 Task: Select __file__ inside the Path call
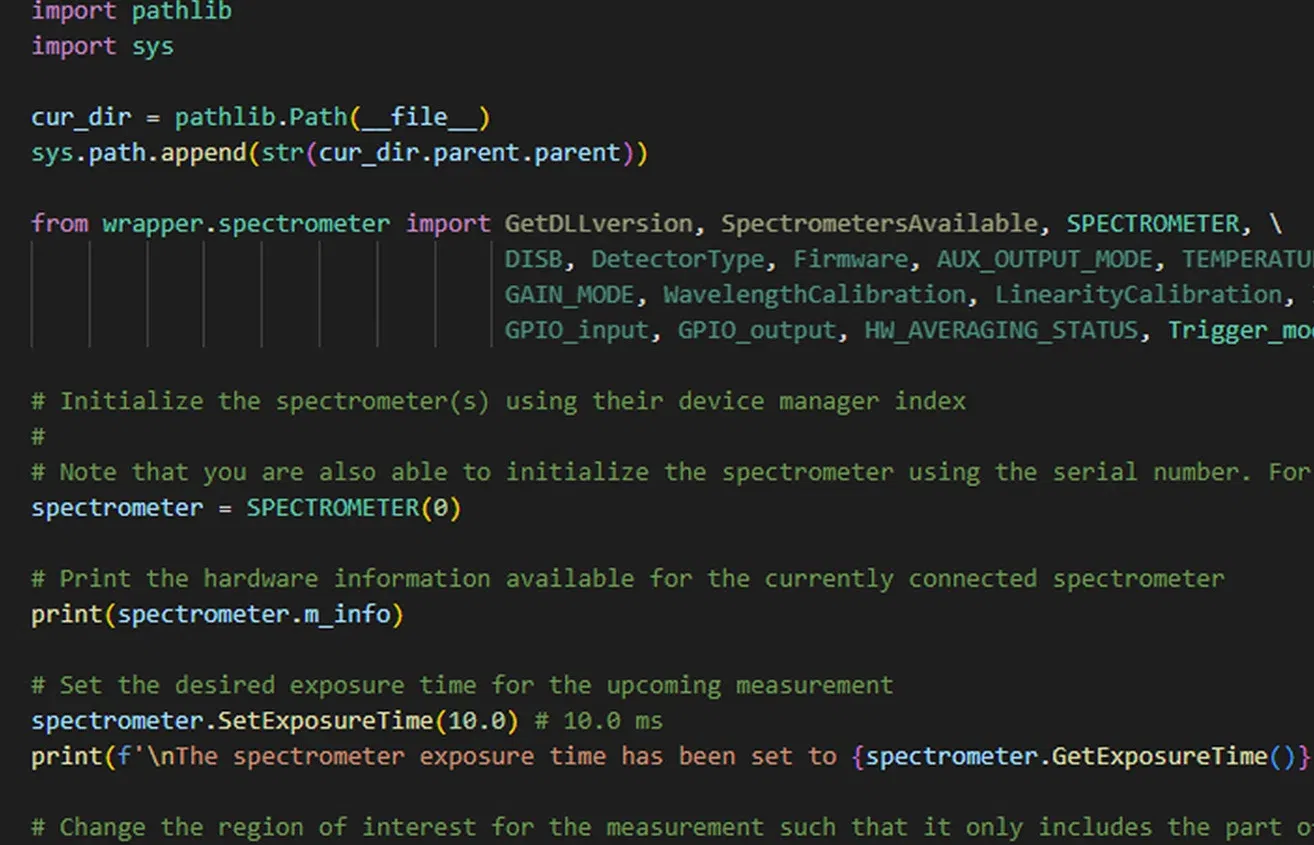tap(421, 117)
